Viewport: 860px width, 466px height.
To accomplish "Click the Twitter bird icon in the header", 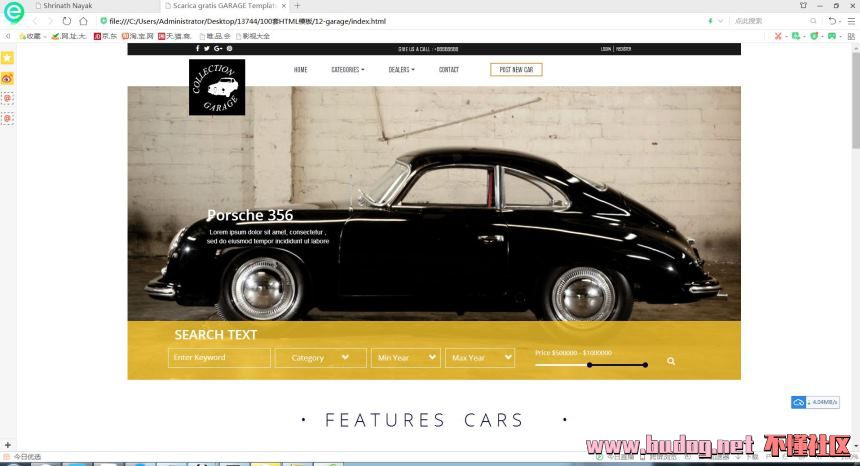I will [x=207, y=48].
